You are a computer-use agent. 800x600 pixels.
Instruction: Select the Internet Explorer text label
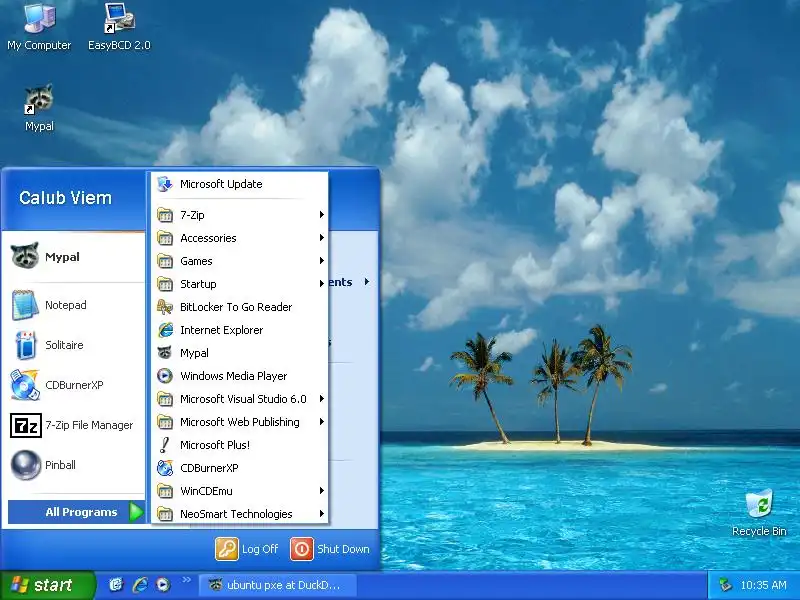click(221, 330)
